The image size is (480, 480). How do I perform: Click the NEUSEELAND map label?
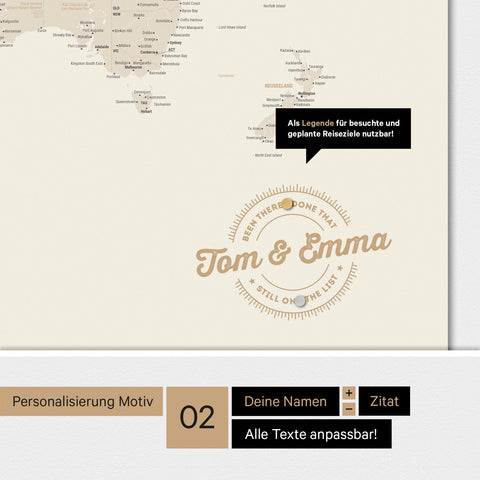pyautogui.click(x=279, y=86)
